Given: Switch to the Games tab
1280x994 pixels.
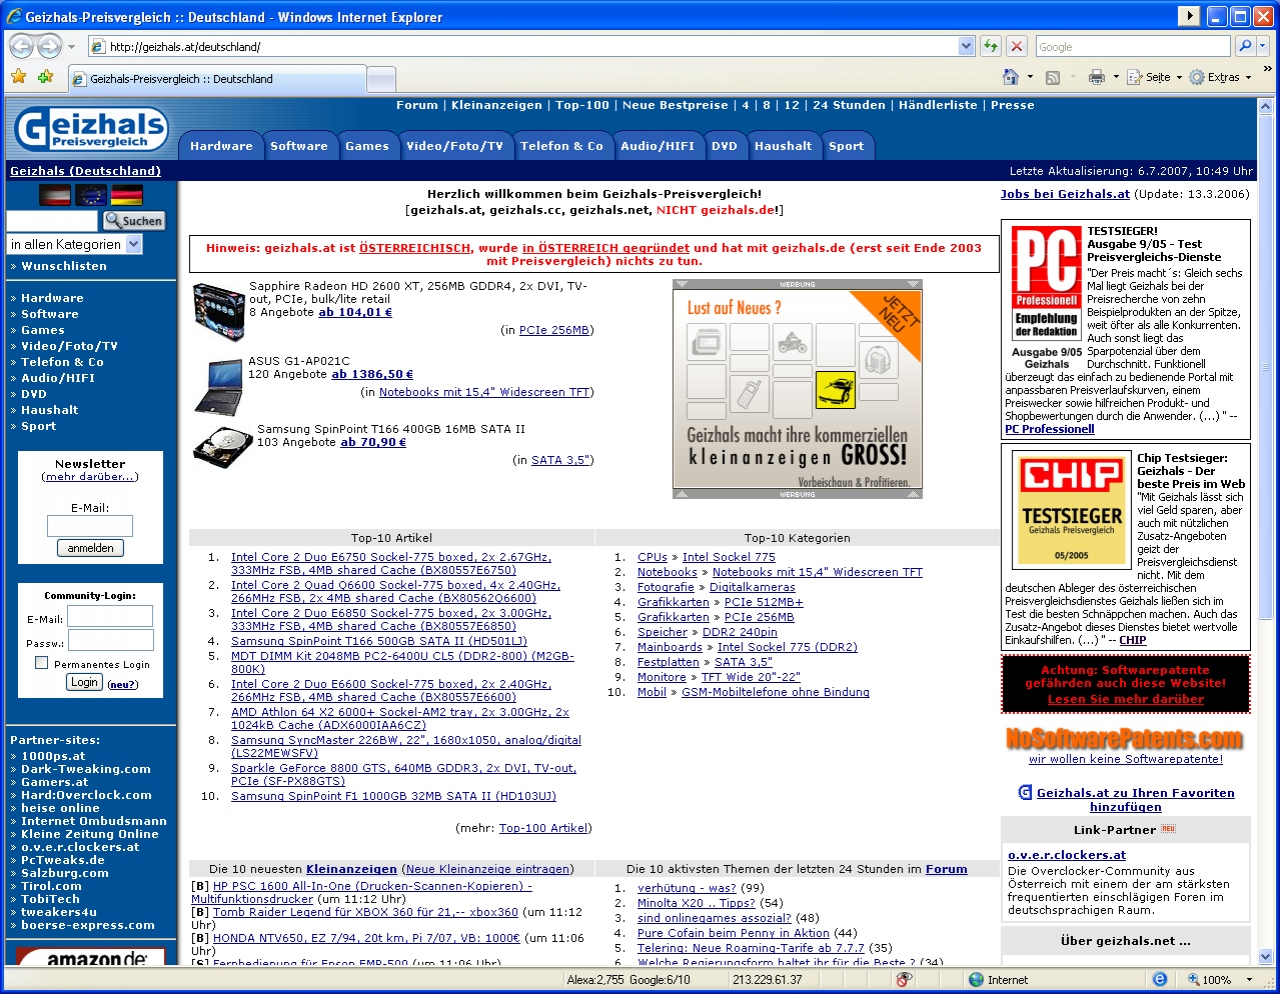Looking at the screenshot, I should [x=367, y=146].
